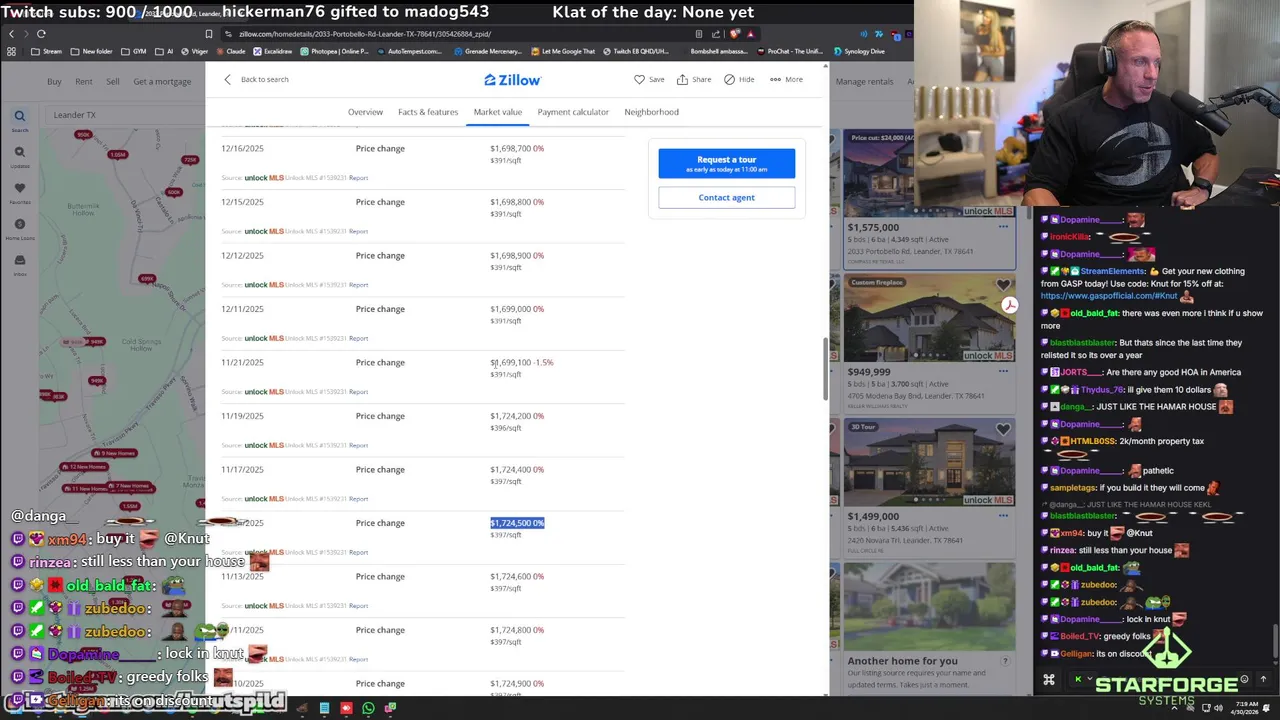The width and height of the screenshot is (1280, 720).
Task: Open three-dot menu on $949,999 card
Action: click(1003, 371)
